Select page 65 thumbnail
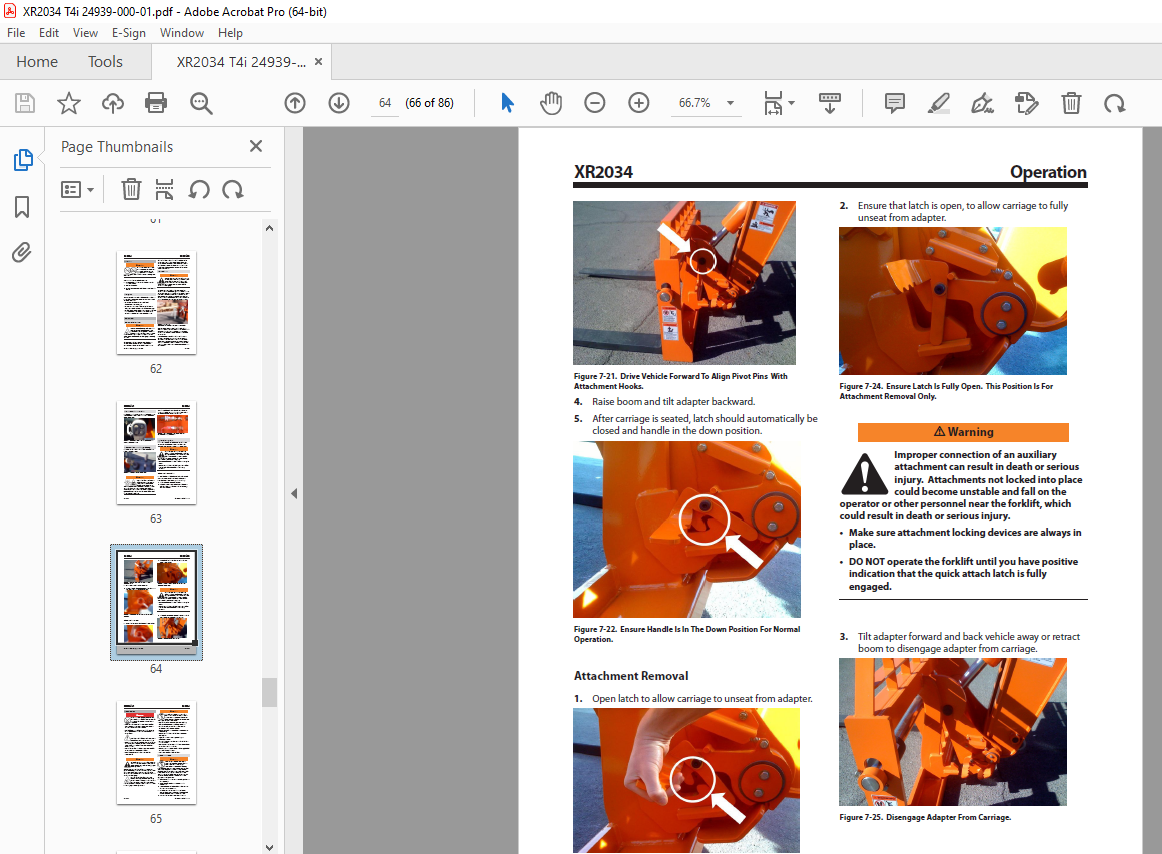Viewport: 1162px width, 854px height. pos(156,752)
